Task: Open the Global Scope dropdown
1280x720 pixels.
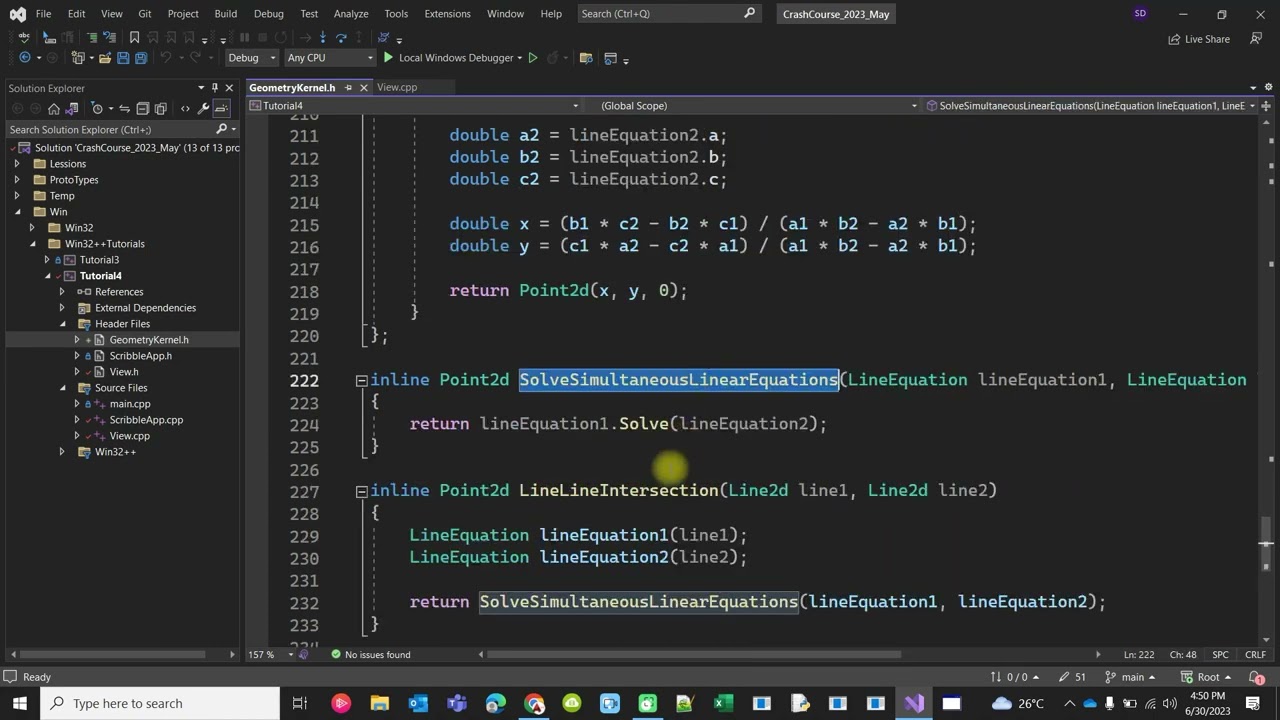Action: pyautogui.click(x=759, y=105)
